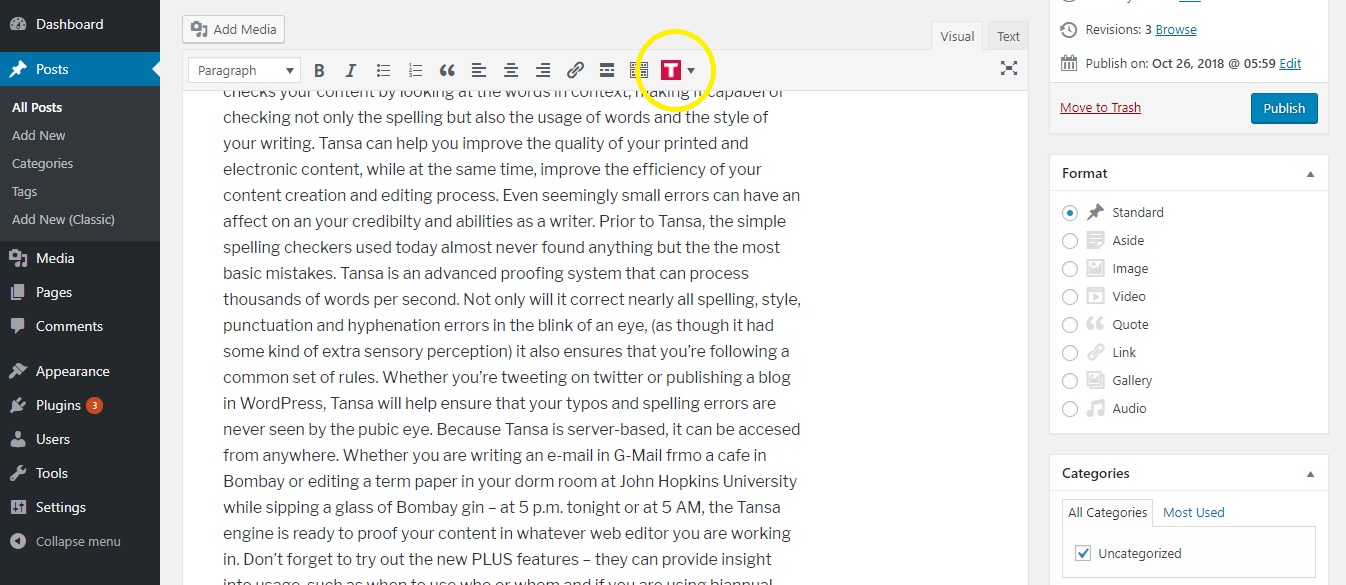Image resolution: width=1346 pixels, height=585 pixels.
Task: Click the Plugins update count badge
Action: 94,405
